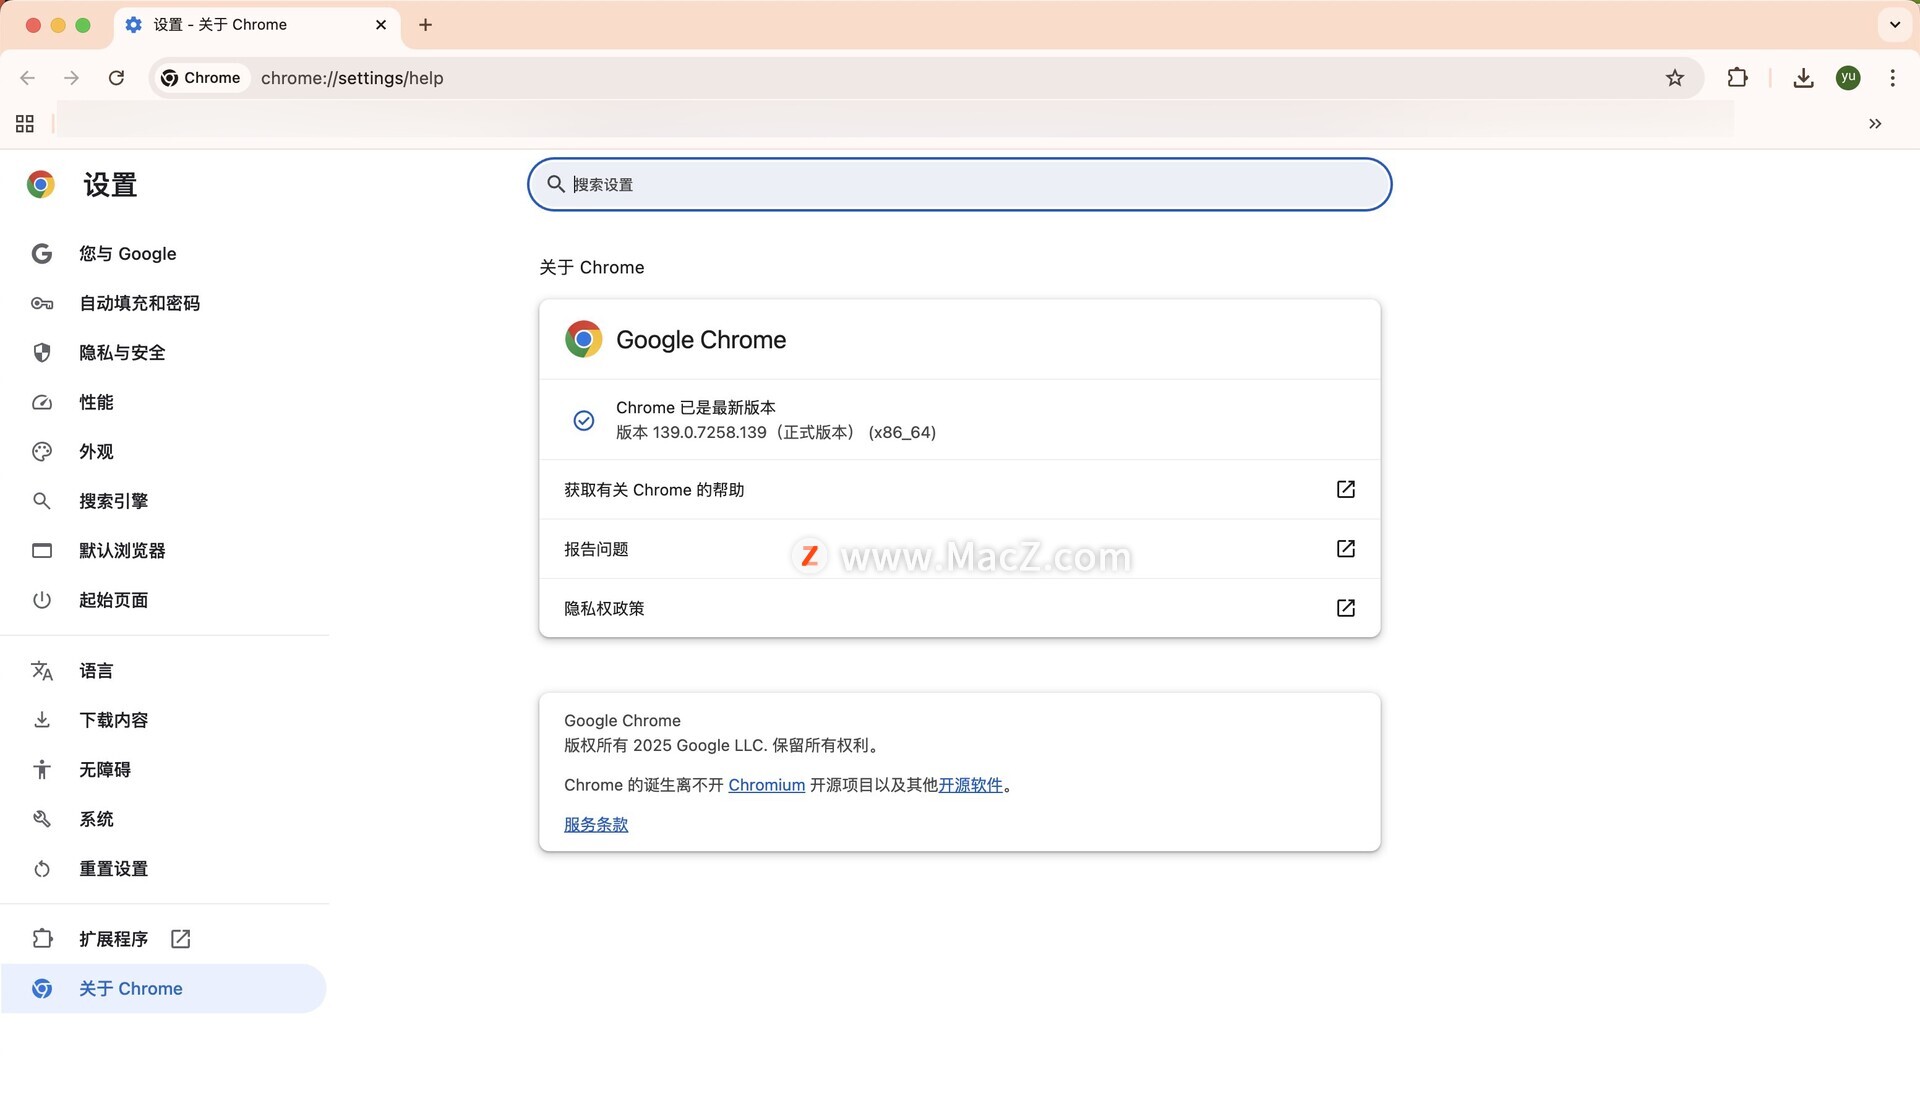The height and width of the screenshot is (1111, 1920).
Task: Reload the current page
Action: 116,78
